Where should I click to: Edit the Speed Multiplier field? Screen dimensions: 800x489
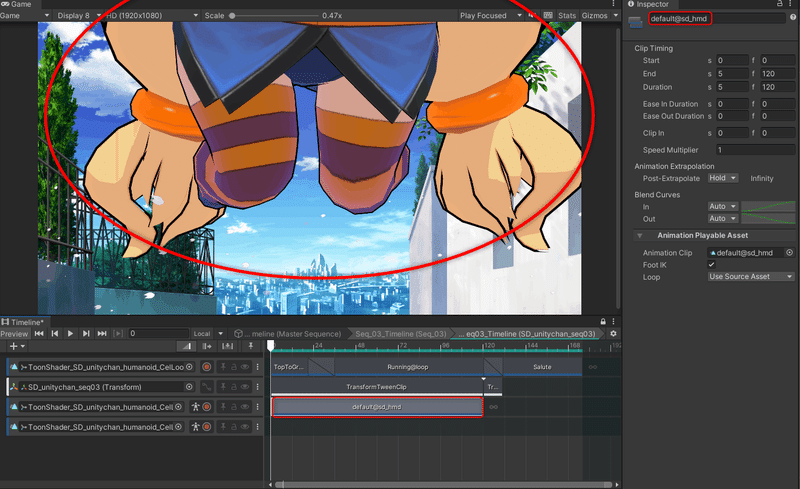[755, 150]
